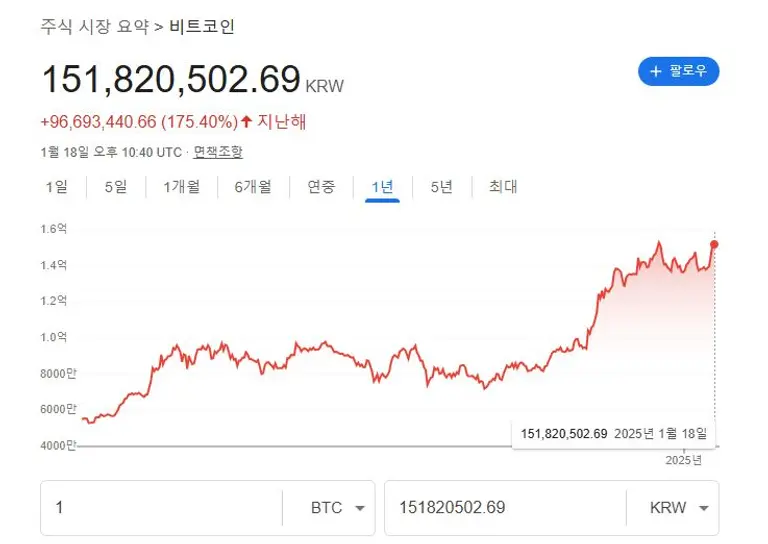Click the red endpoint dot on chart
This screenshot has width=768, height=544.
coord(714,244)
